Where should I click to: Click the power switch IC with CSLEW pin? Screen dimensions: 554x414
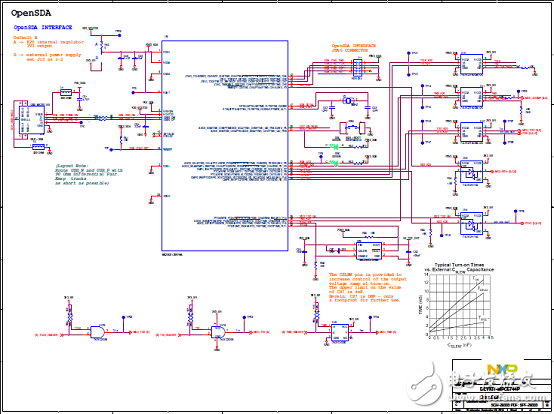(x=369, y=251)
